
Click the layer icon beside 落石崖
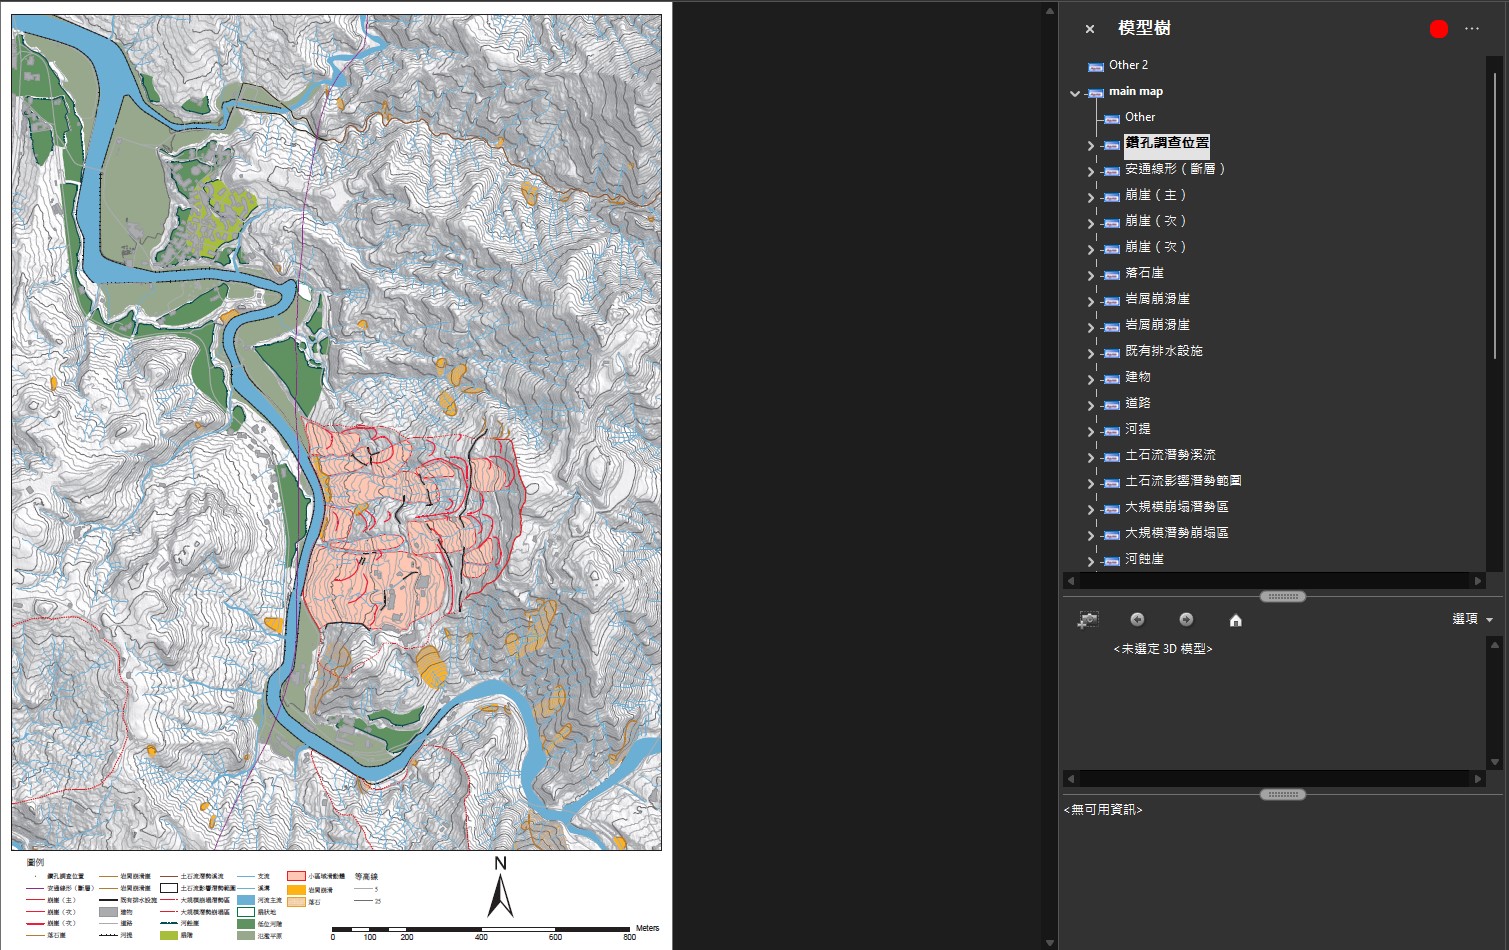(1112, 274)
